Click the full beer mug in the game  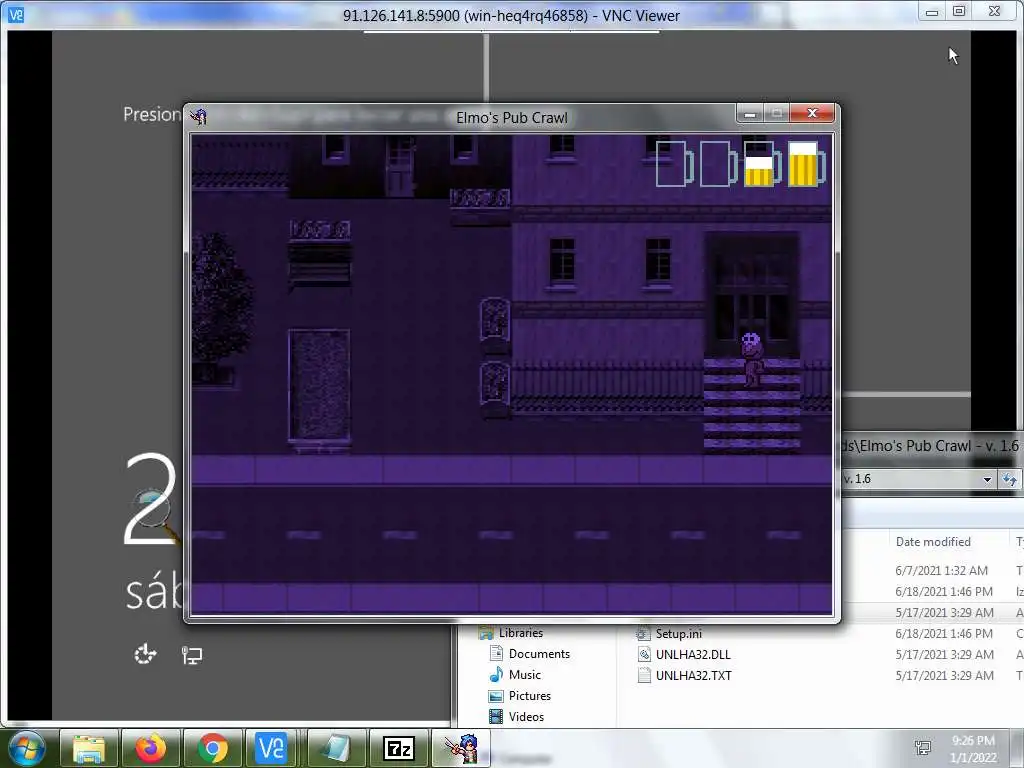pos(807,164)
